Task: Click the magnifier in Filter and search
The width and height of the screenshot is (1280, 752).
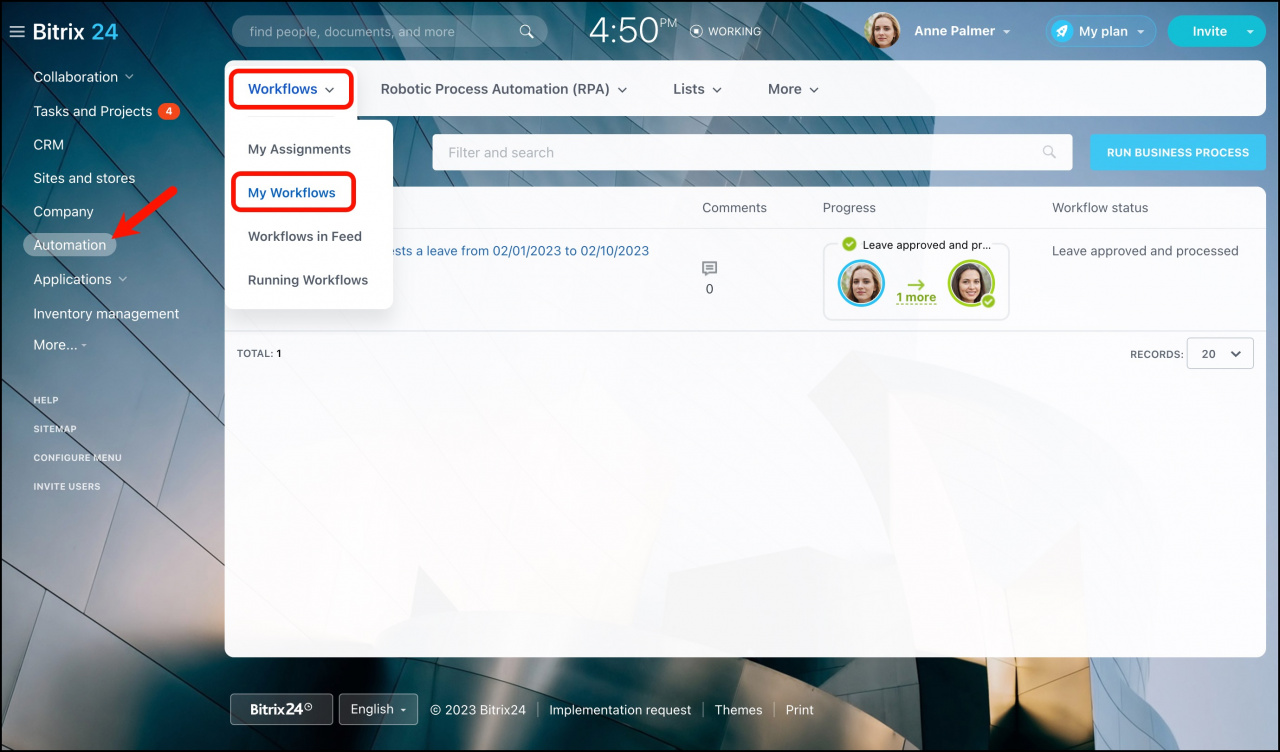Action: point(1049,152)
